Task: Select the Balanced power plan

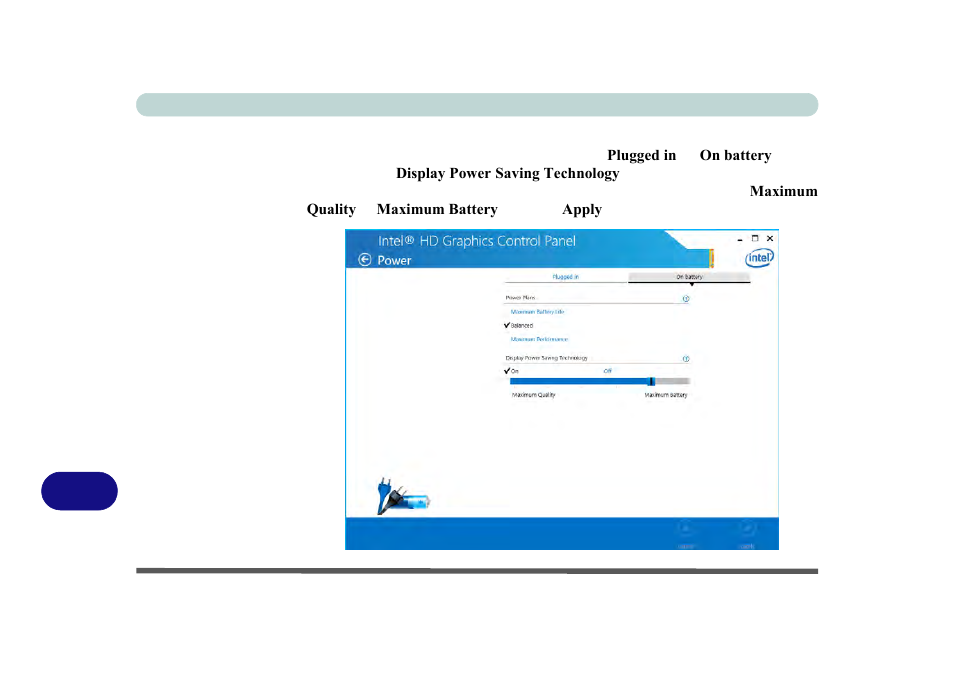Action: point(521,326)
